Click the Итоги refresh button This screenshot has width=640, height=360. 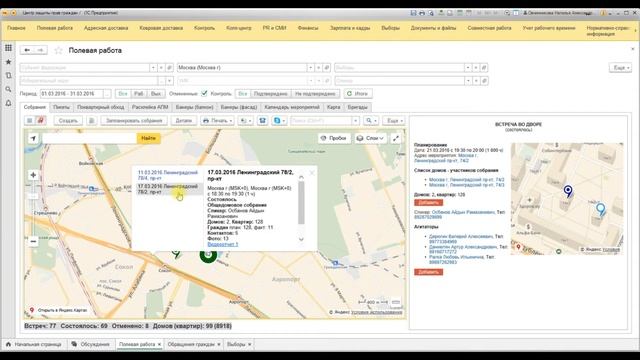358,94
